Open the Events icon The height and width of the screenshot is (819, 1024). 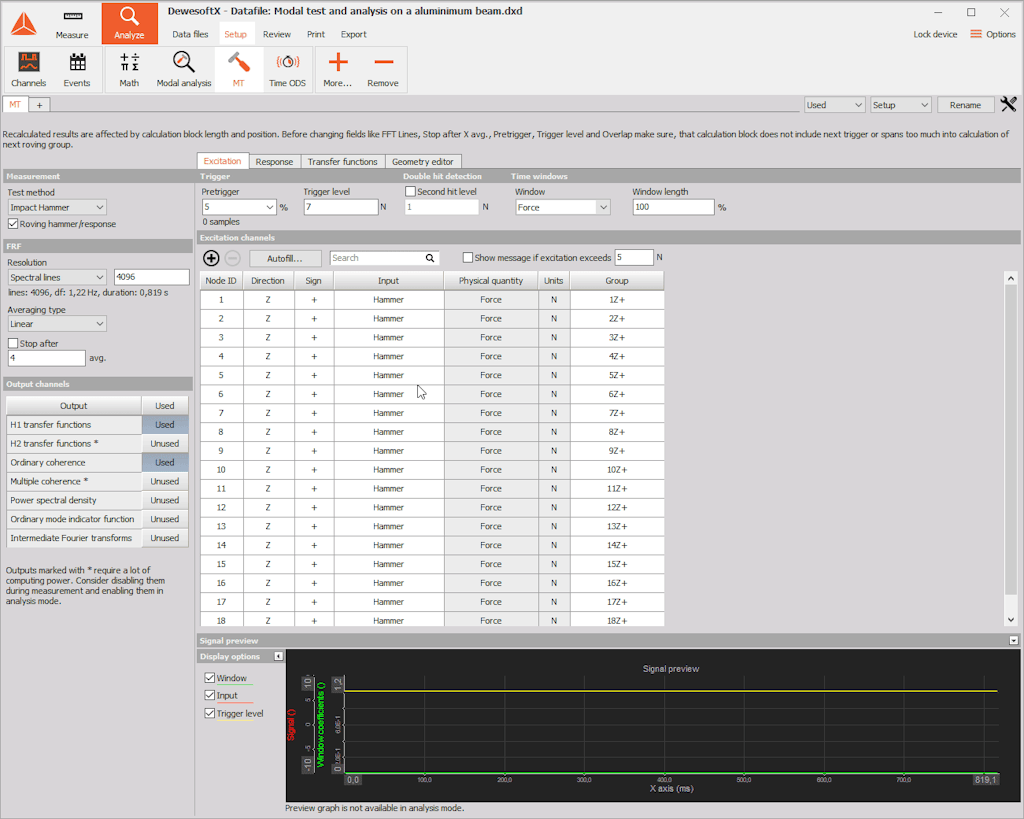[x=77, y=69]
